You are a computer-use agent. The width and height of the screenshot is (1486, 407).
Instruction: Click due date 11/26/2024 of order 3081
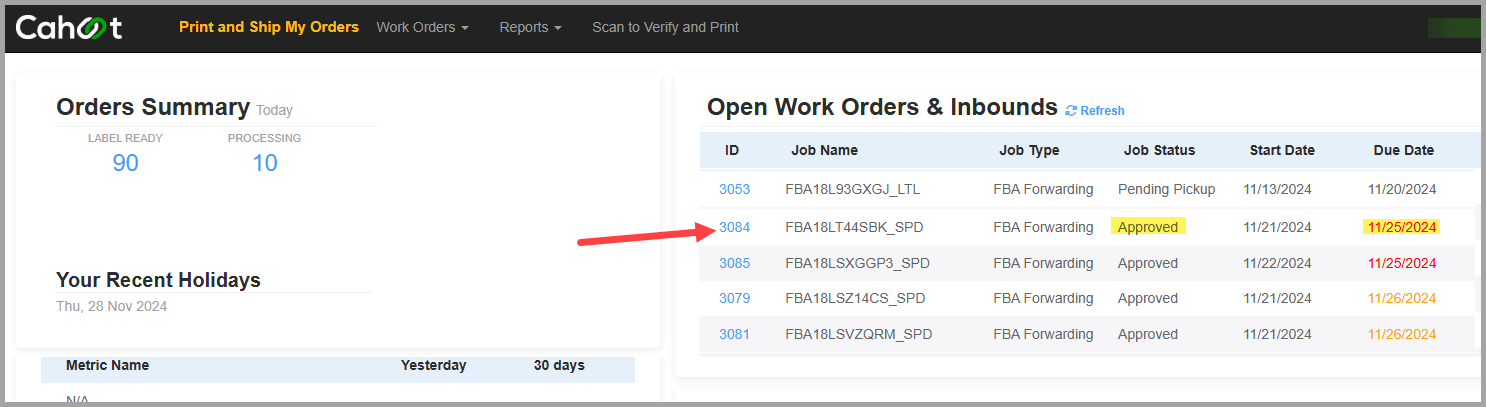tap(1401, 334)
